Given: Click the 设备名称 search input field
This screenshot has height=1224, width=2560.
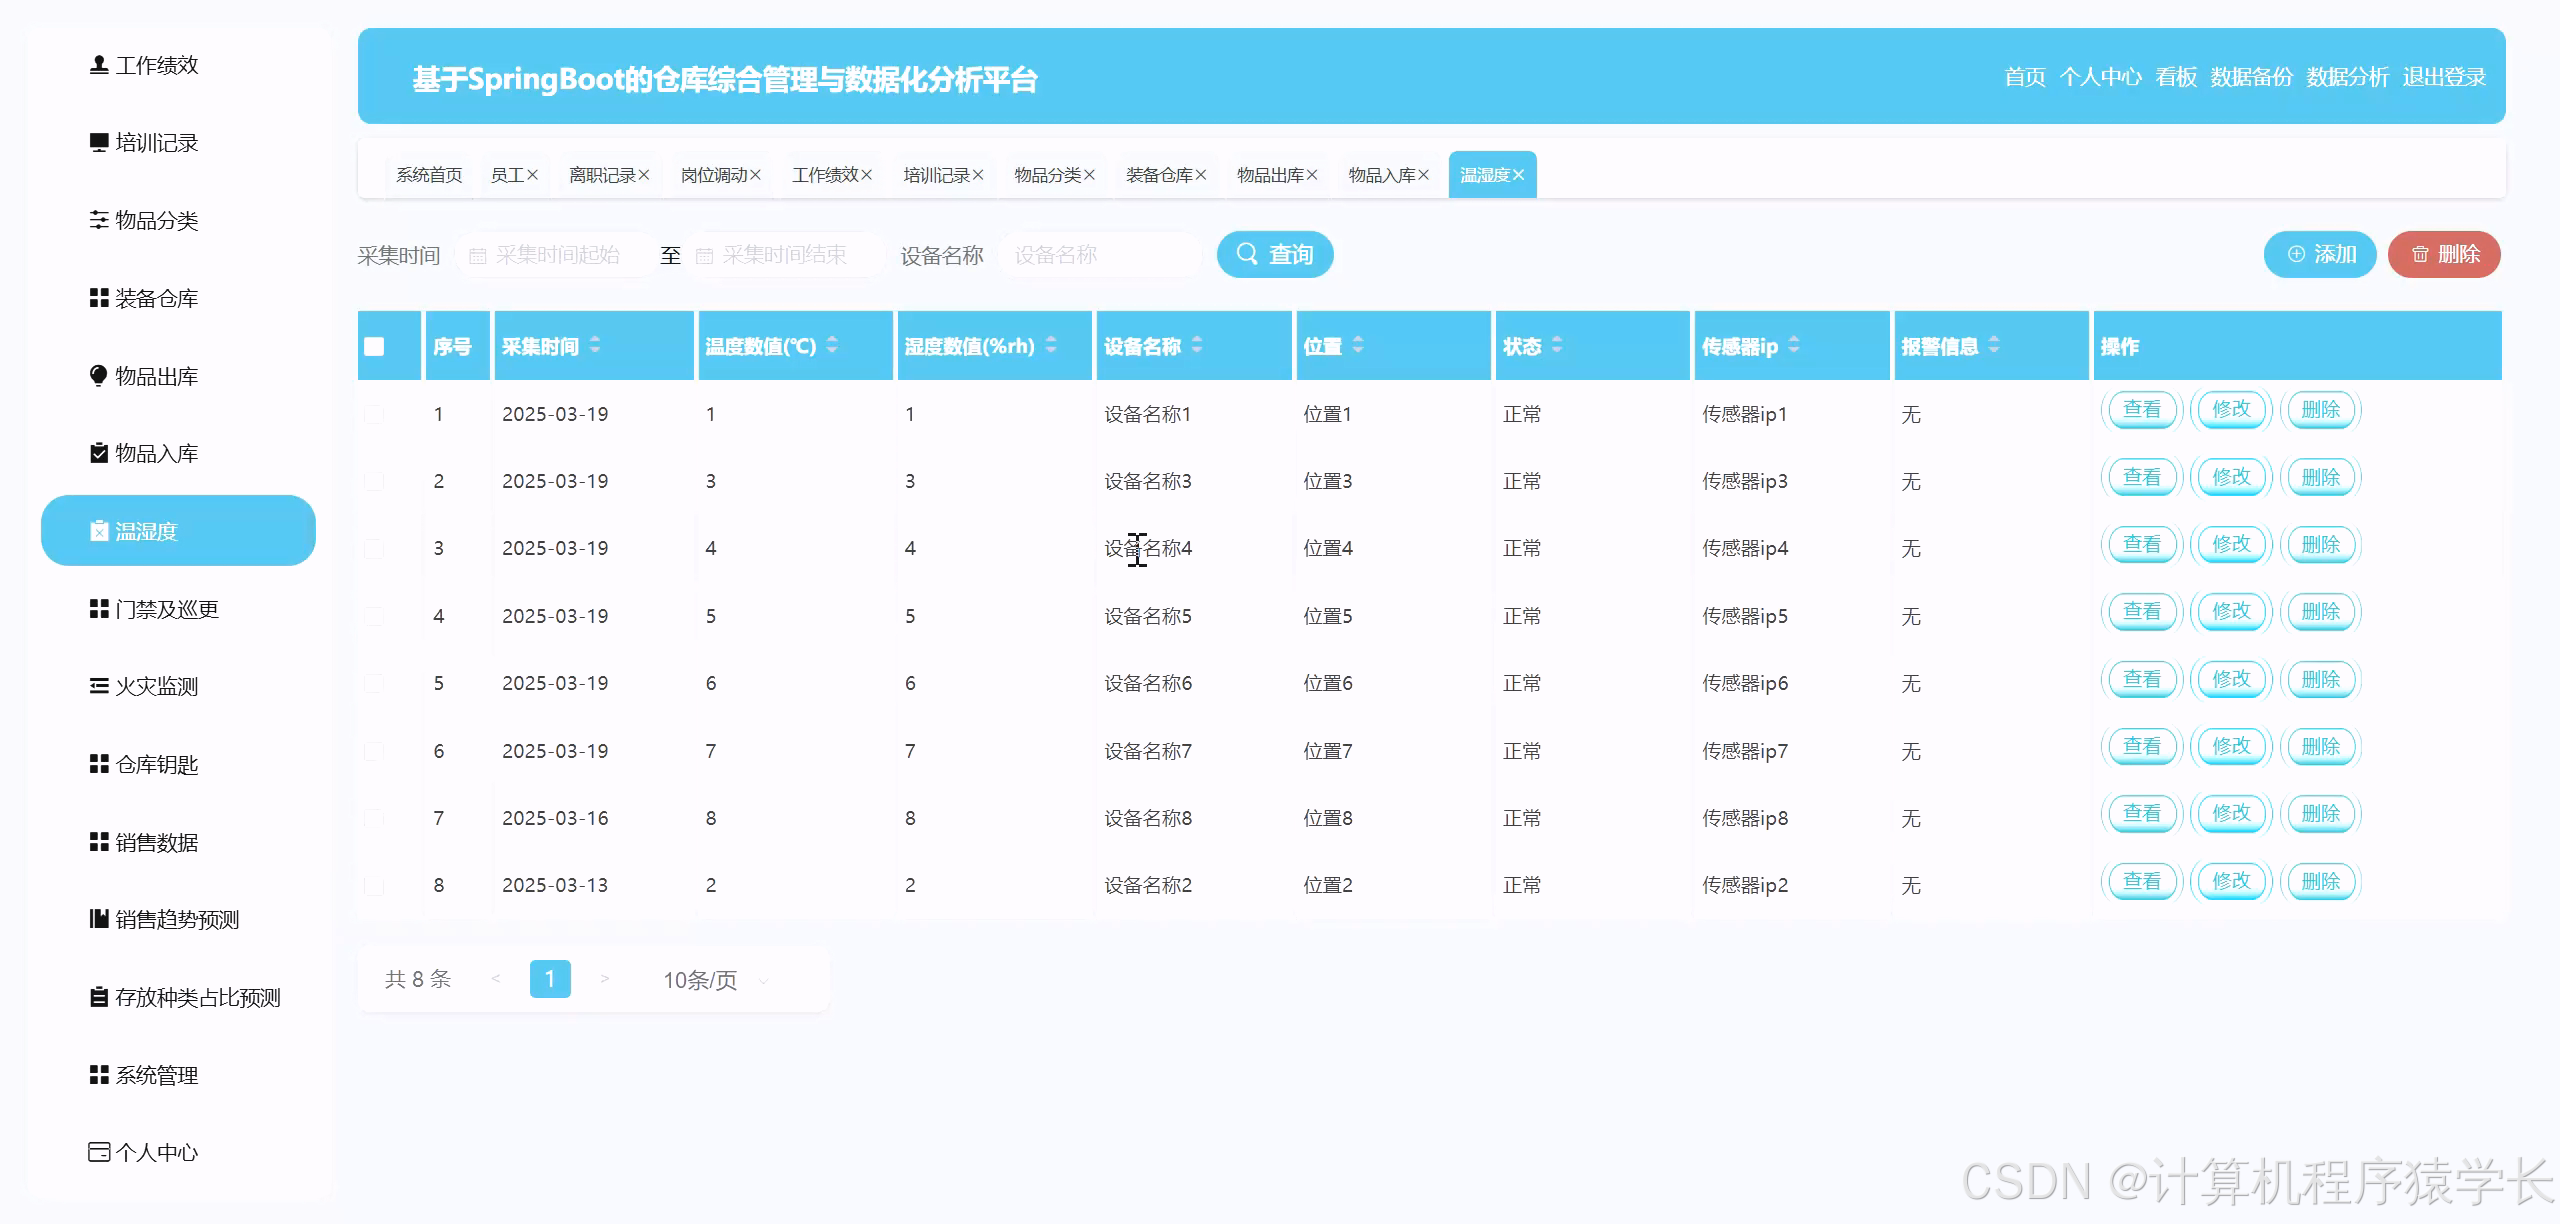Looking at the screenshot, I should [1100, 254].
